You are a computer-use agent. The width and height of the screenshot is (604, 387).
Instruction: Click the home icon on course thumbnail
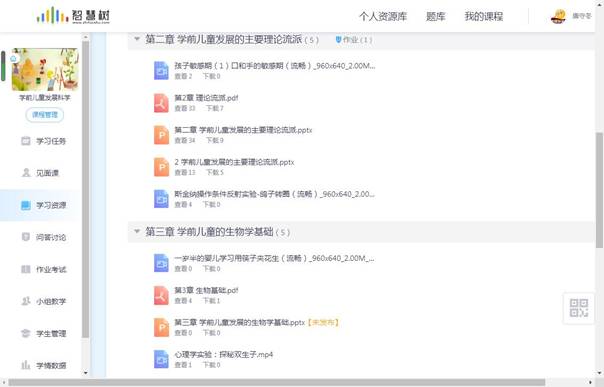(14, 59)
